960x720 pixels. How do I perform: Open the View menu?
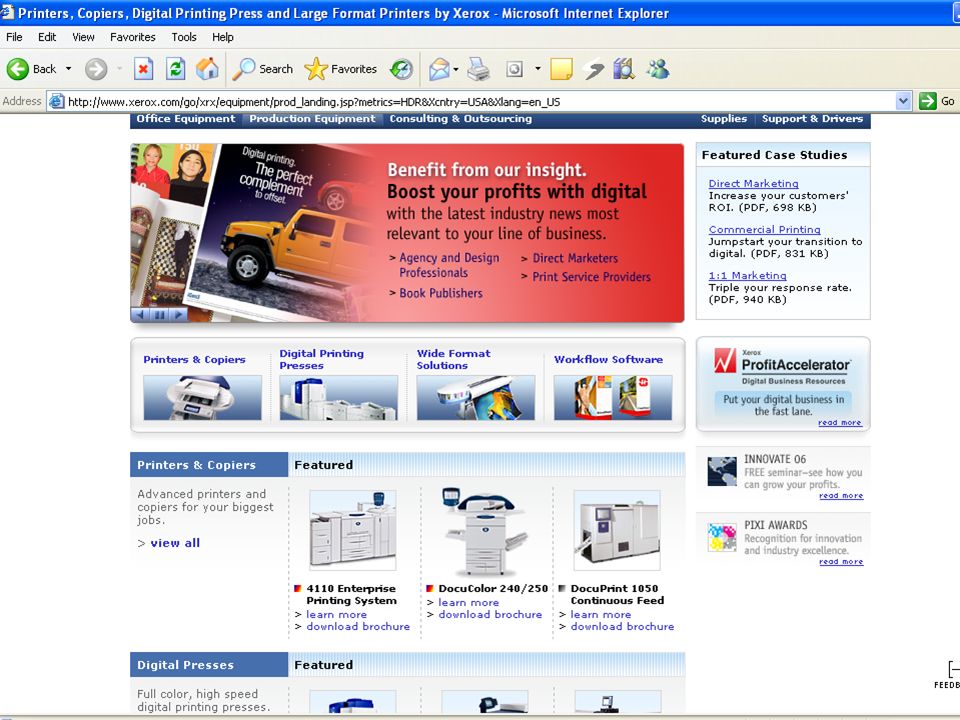click(x=83, y=37)
